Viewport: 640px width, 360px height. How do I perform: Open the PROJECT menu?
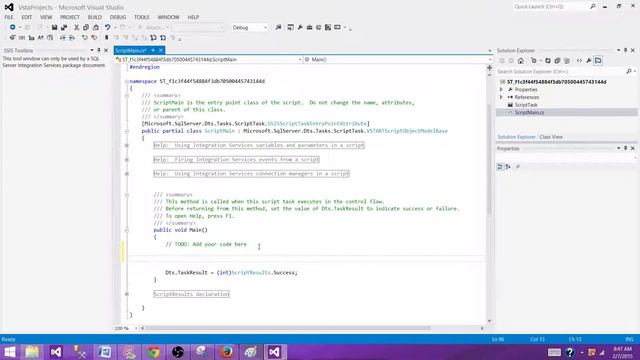click(x=70, y=17)
